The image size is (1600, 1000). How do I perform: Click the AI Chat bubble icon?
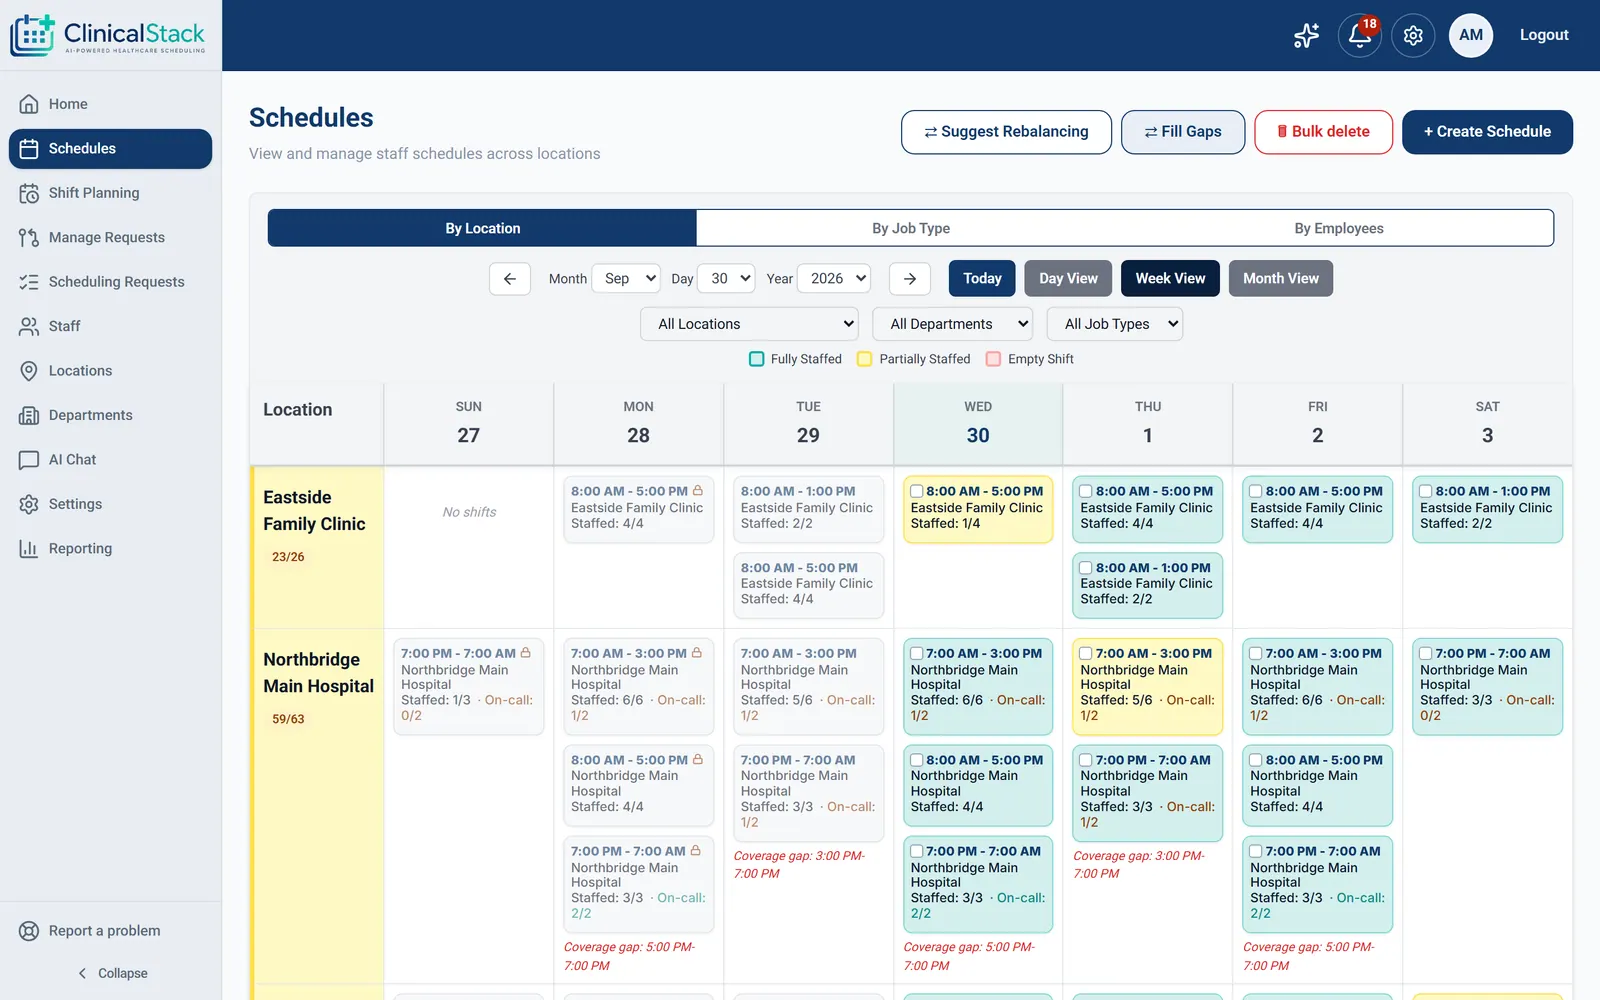(29, 460)
